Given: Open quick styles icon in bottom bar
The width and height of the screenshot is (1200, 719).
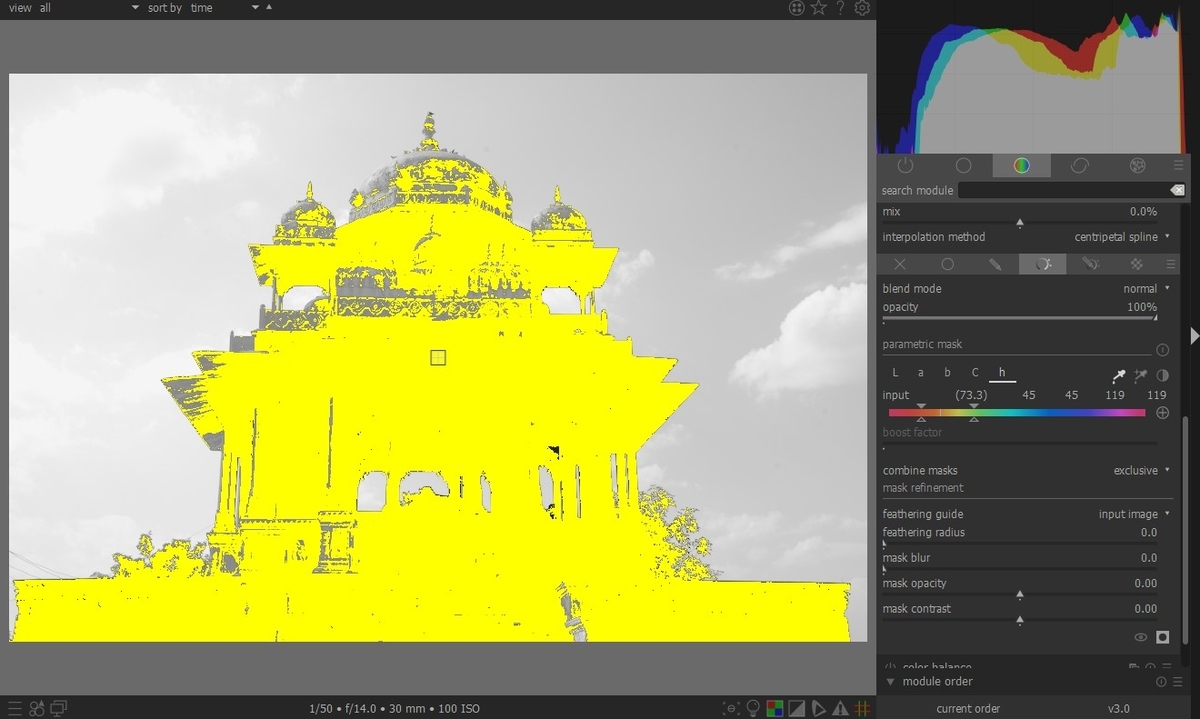Looking at the screenshot, I should point(37,708).
